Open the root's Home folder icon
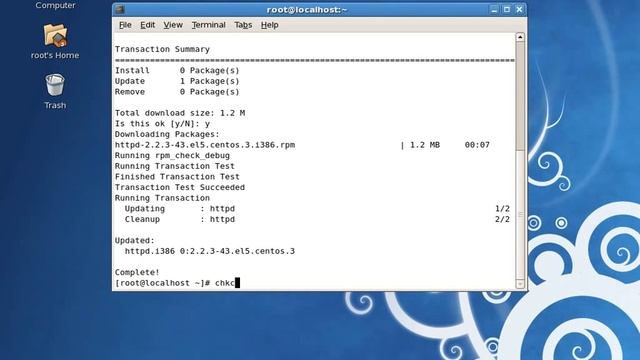Viewport: 640px width, 360px height. [x=55, y=35]
